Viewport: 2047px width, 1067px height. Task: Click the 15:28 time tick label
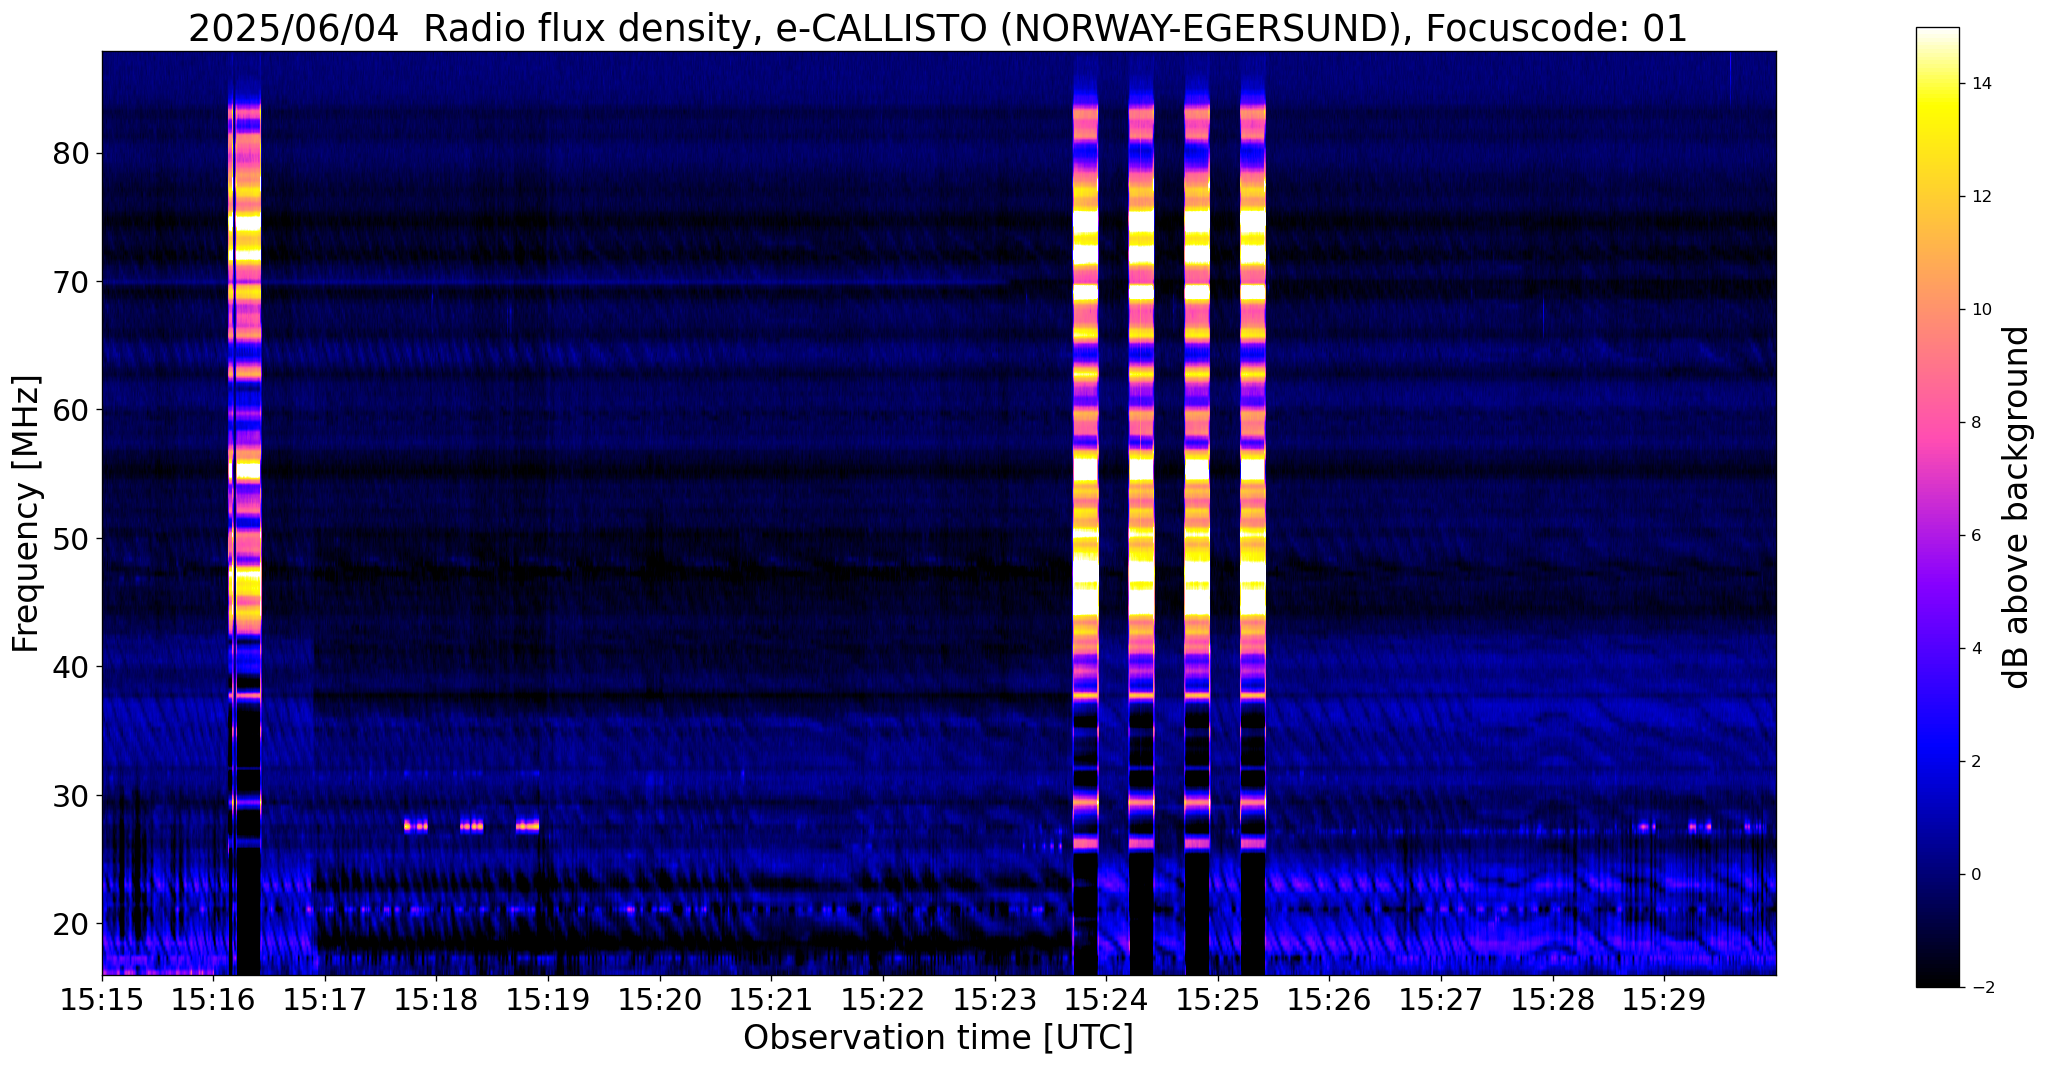[x=1553, y=1000]
